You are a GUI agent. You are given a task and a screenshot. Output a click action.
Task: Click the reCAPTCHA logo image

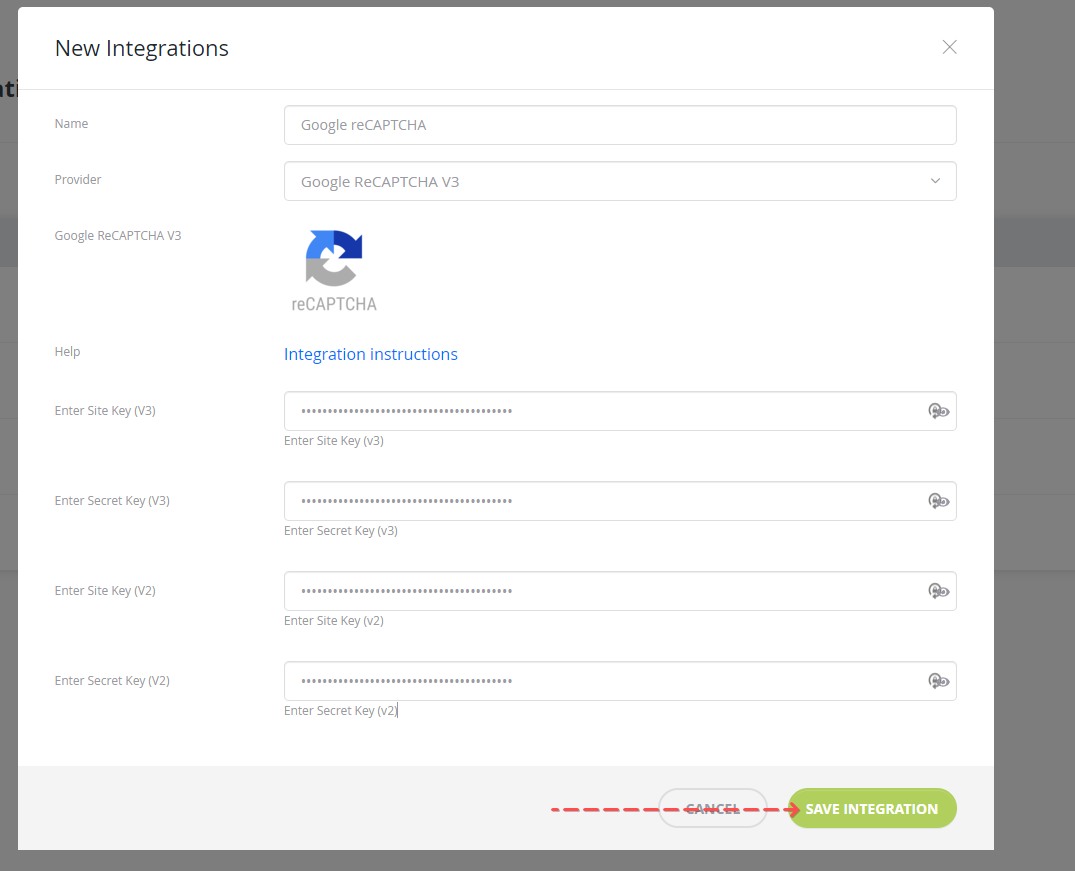(334, 271)
